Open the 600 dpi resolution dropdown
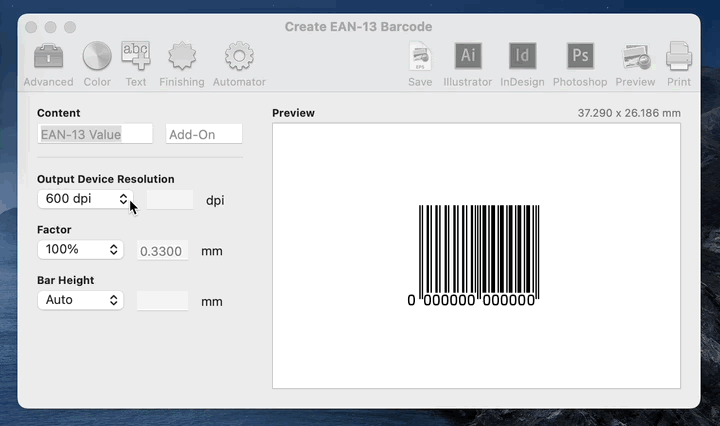This screenshot has height=426, width=720. tap(85, 199)
